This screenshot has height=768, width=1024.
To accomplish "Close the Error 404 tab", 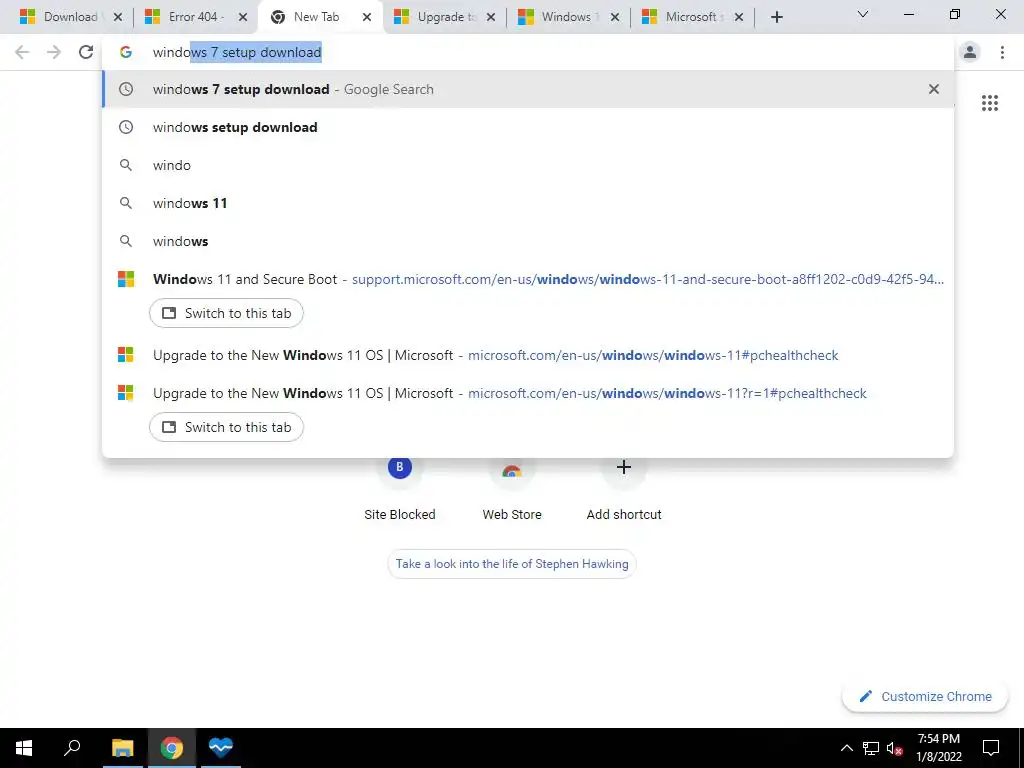I will pos(243,17).
